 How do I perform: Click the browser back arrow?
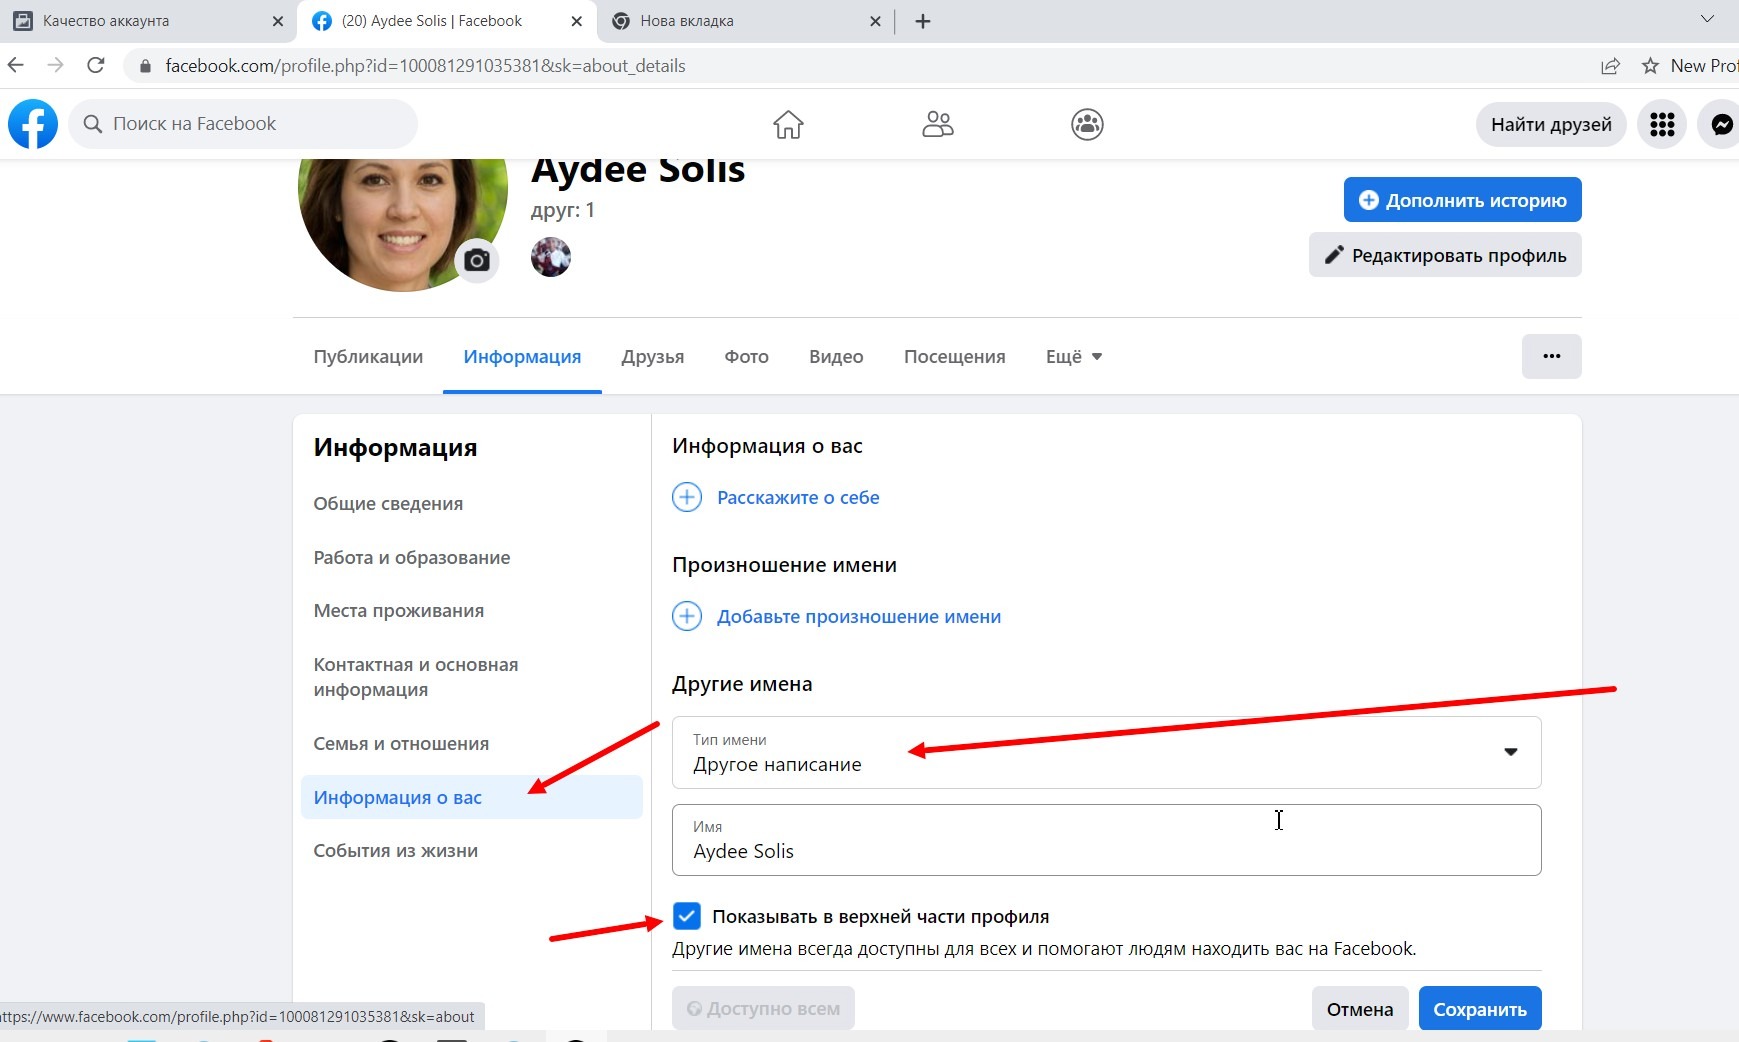tap(16, 65)
